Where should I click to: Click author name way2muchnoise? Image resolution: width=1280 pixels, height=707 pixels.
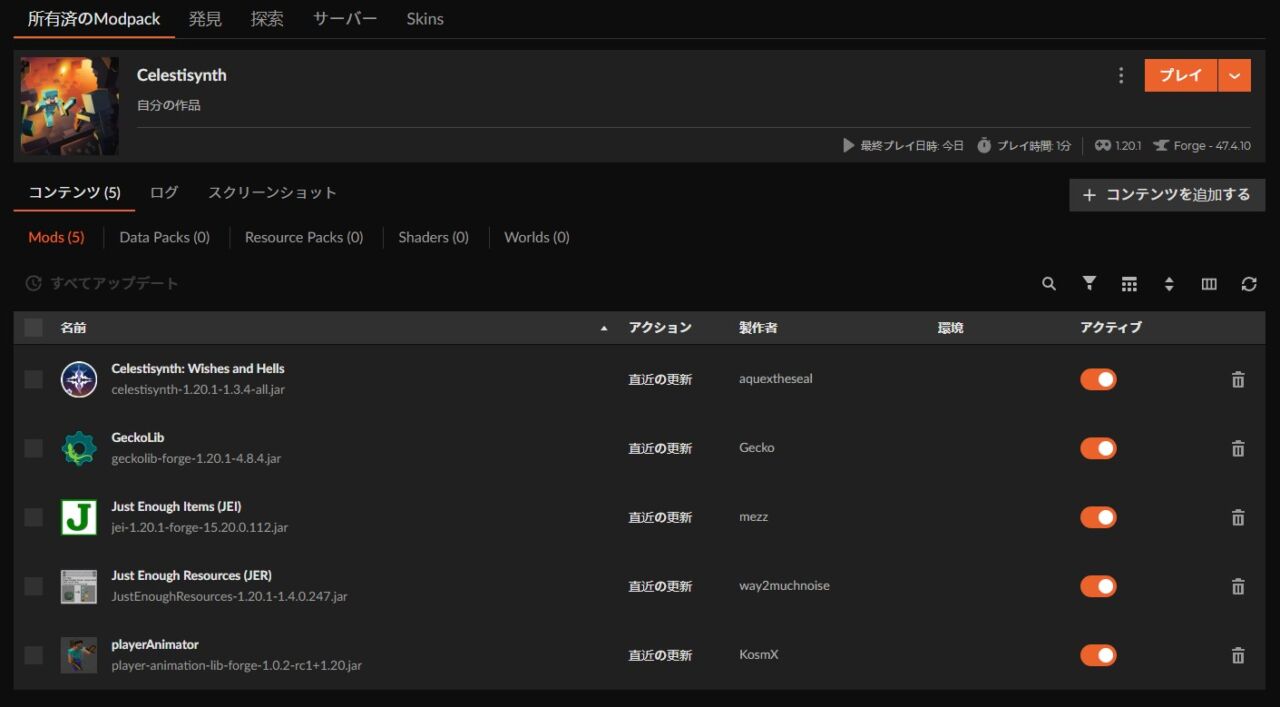[784, 586]
